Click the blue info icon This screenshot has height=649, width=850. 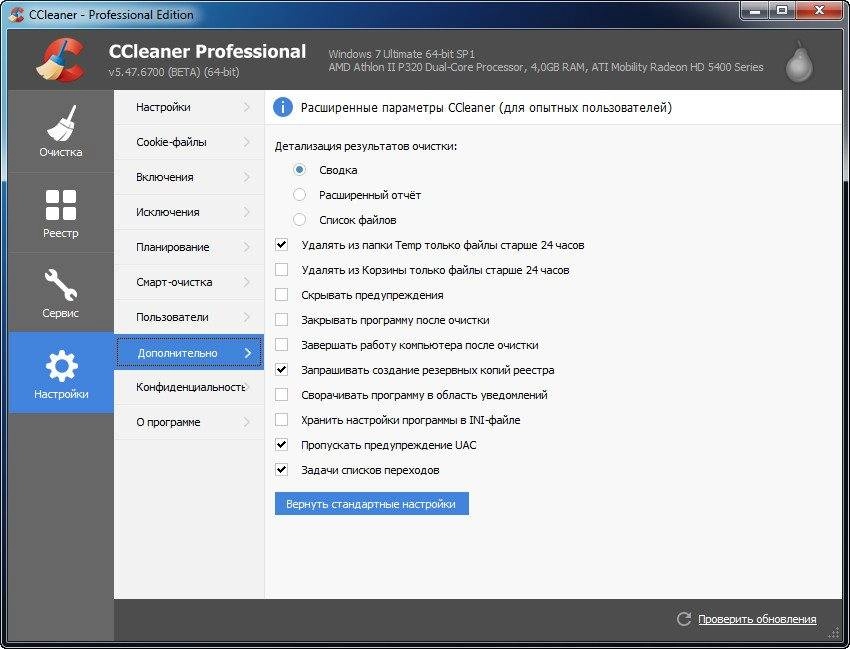pos(282,107)
